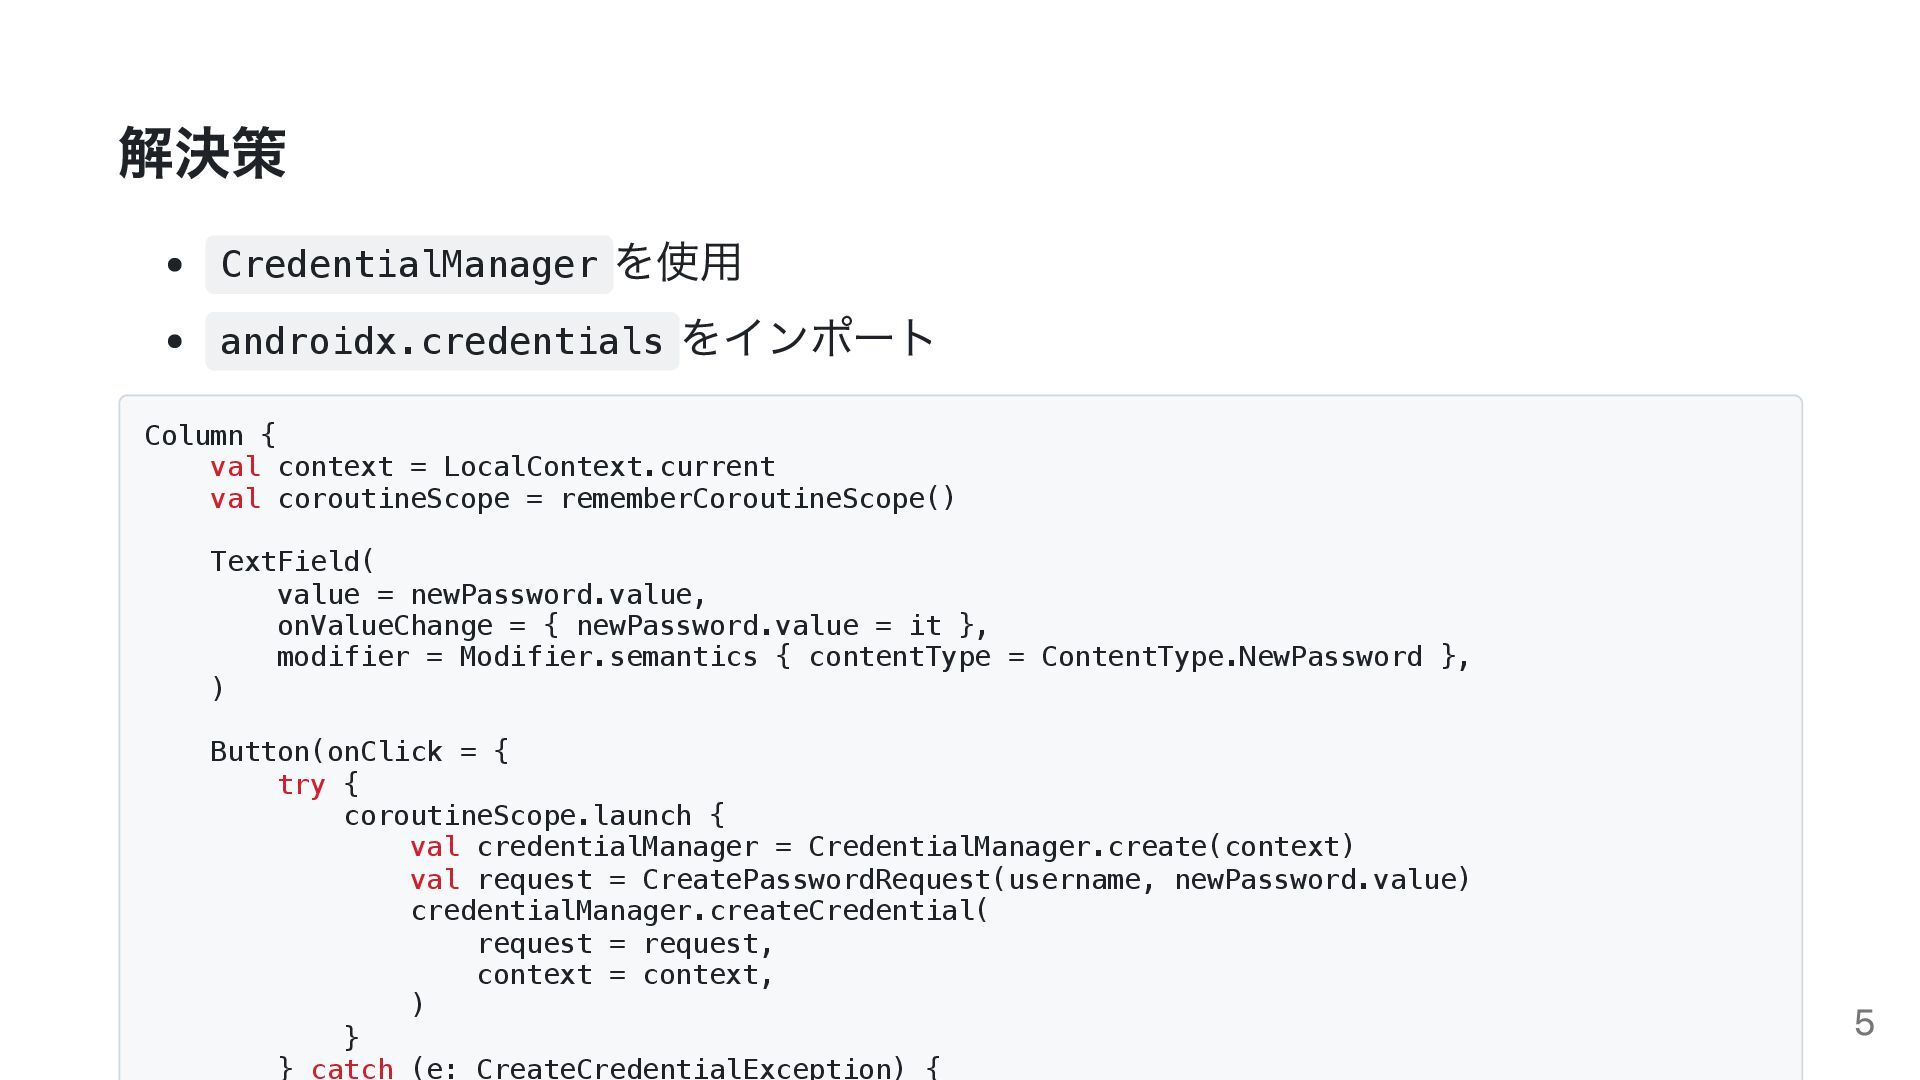This screenshot has width=1920, height=1080.
Task: Click the 'Button(onClick = {' line
Action: [x=359, y=752]
